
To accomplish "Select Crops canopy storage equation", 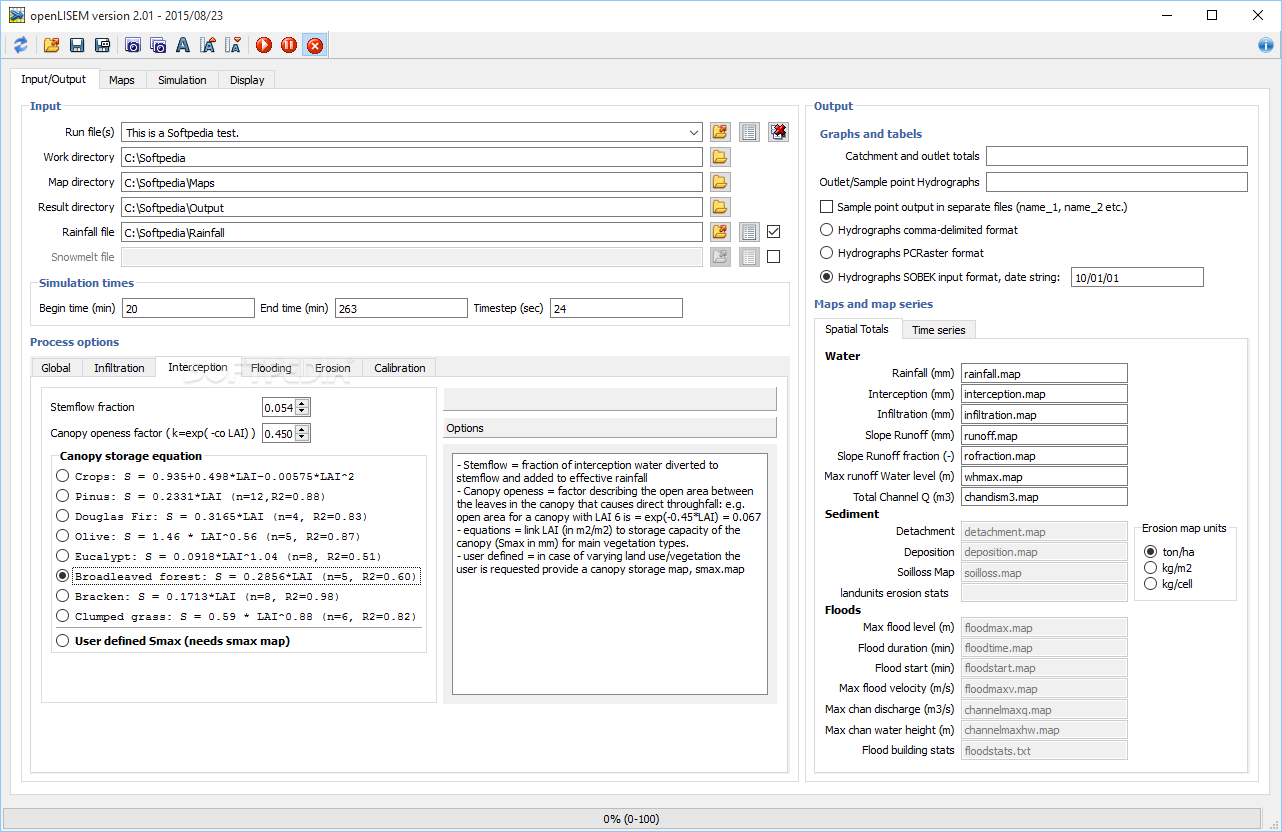I will pos(206,476).
